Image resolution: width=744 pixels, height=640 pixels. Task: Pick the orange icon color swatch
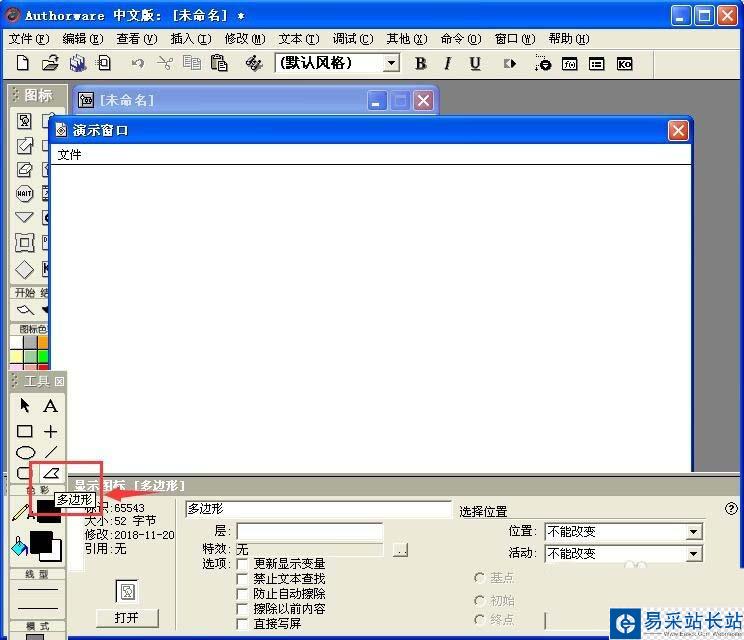click(x=43, y=342)
